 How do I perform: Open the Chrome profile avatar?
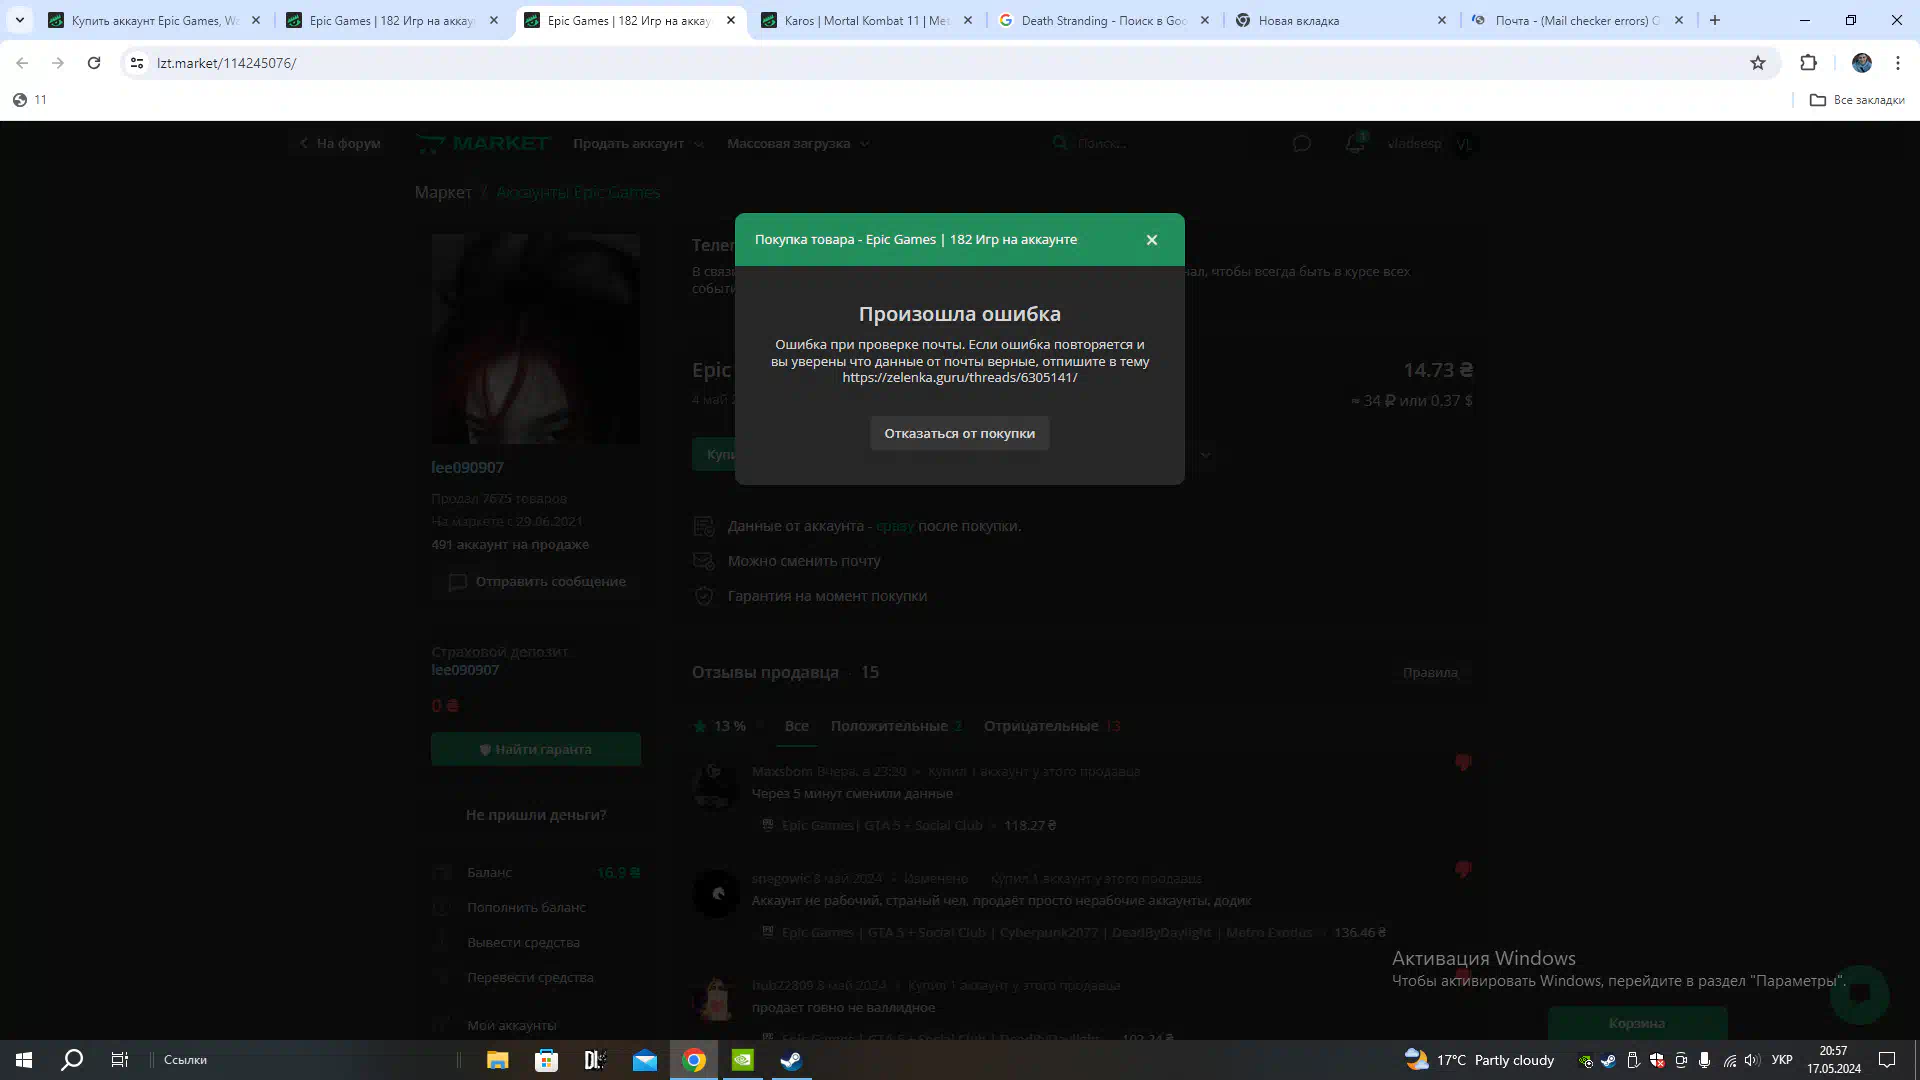[1862, 63]
